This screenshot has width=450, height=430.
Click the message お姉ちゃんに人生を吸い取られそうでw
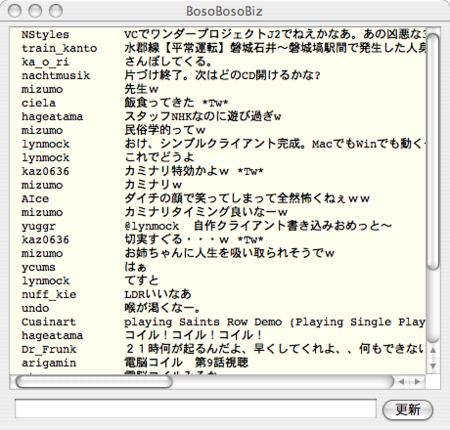click(229, 253)
